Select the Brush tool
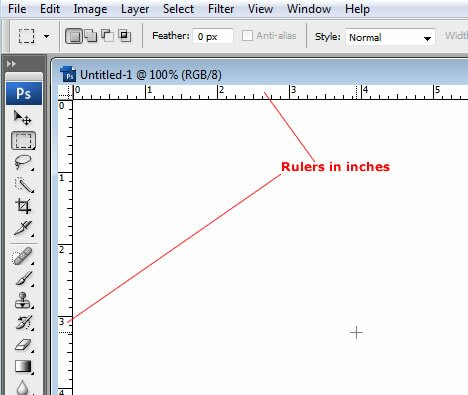 point(24,279)
